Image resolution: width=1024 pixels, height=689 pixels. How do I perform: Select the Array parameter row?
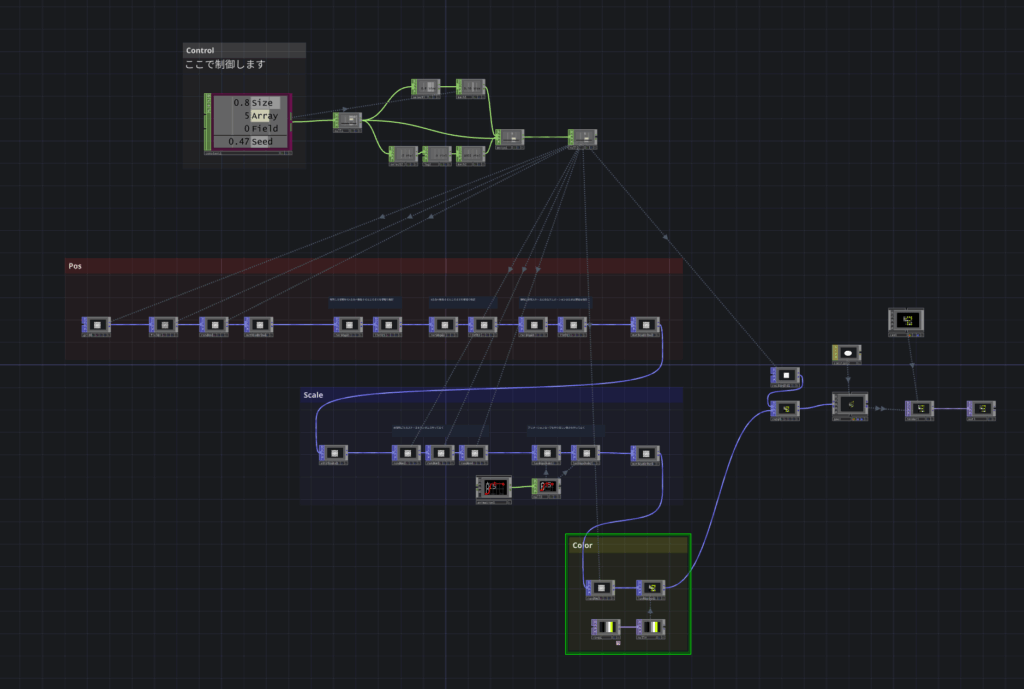249,116
